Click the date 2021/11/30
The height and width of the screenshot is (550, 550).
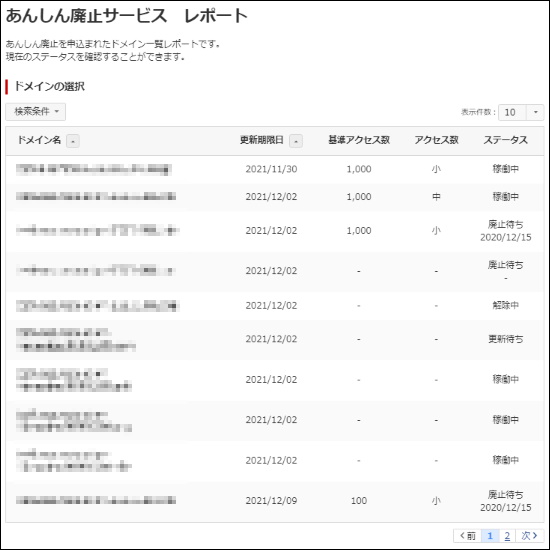271,169
